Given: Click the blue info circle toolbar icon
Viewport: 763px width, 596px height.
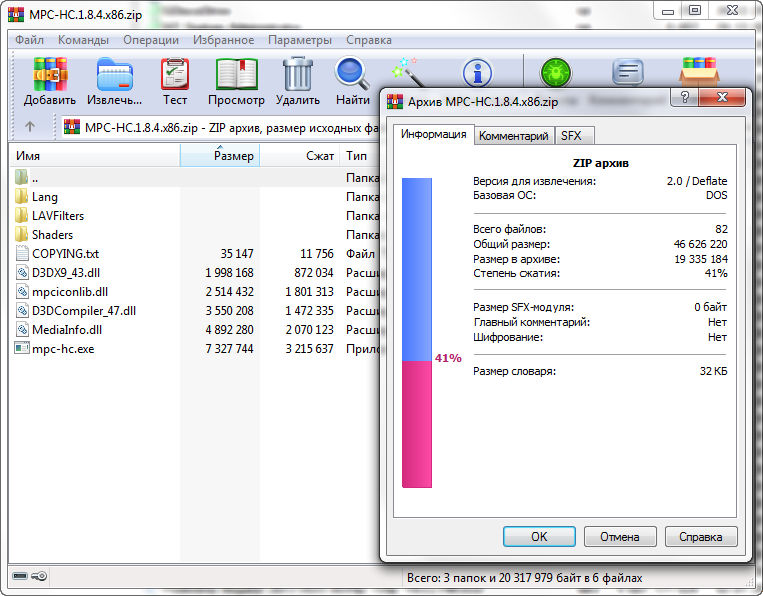Looking at the screenshot, I should [x=477, y=73].
